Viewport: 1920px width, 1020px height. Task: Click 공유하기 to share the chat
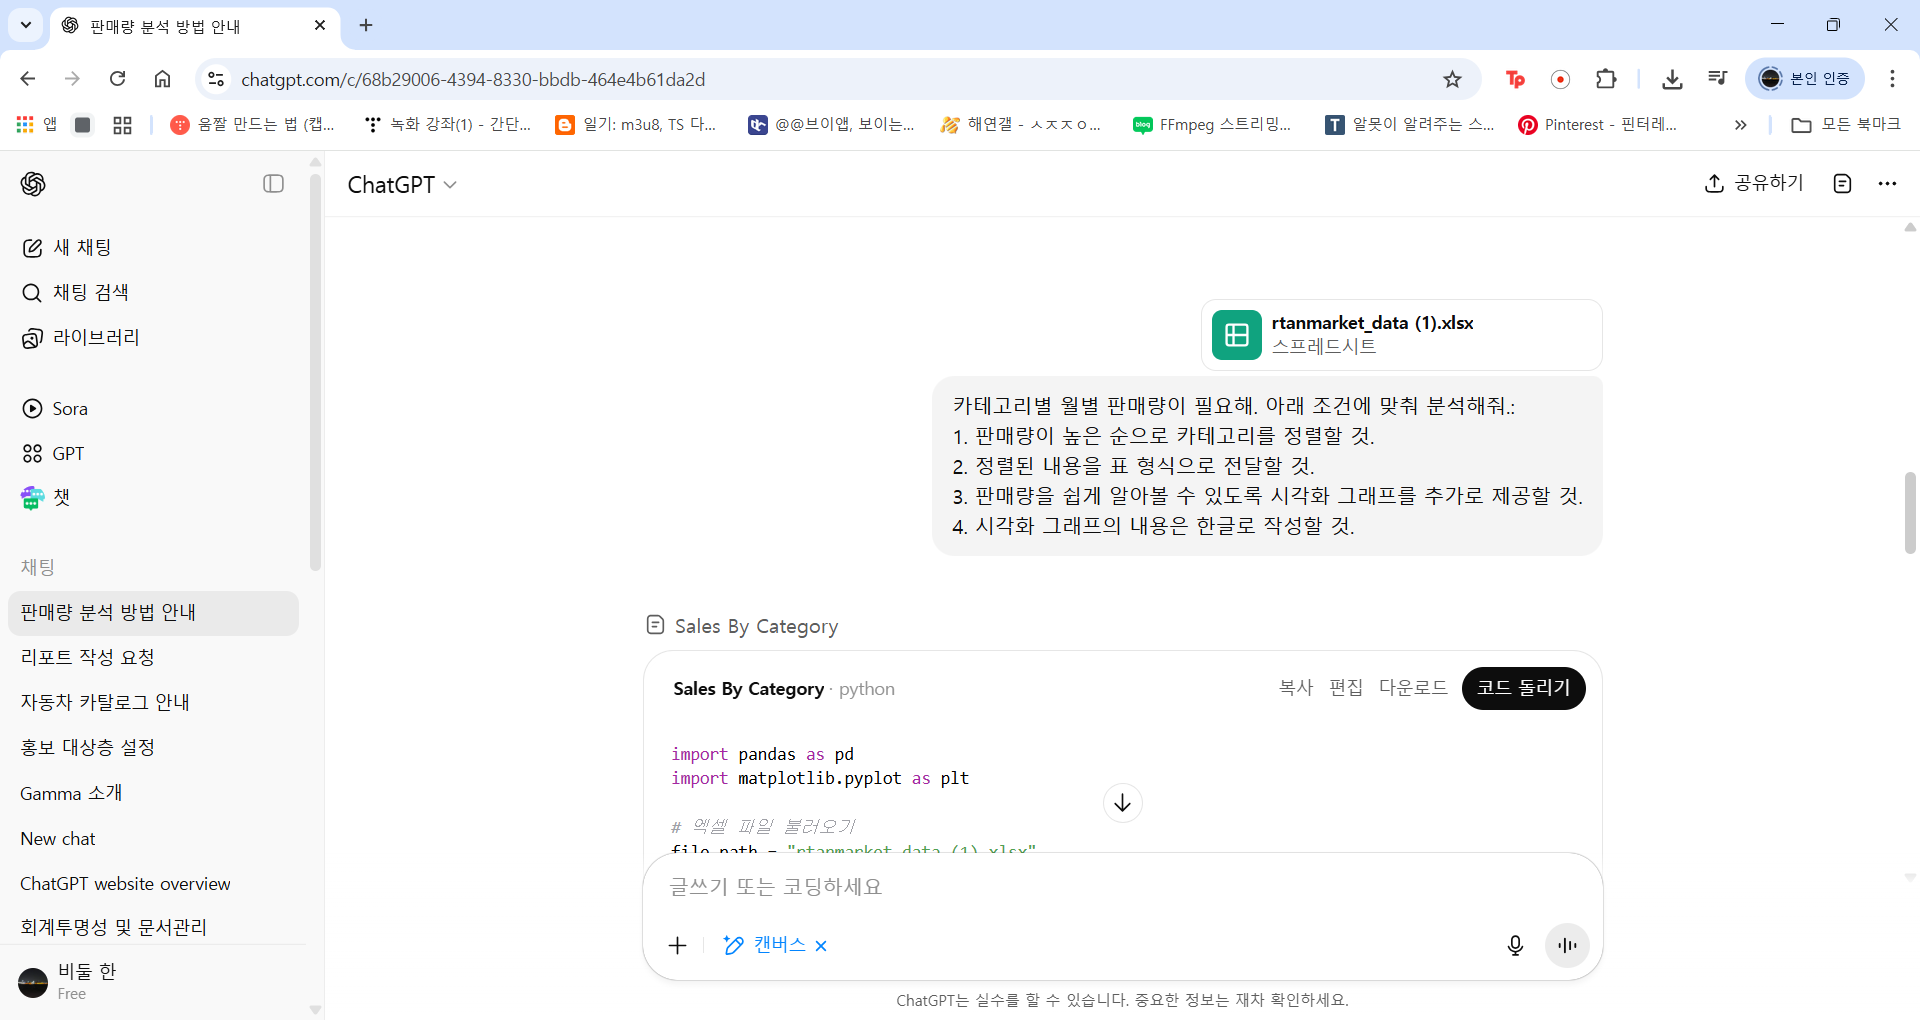[1754, 183]
